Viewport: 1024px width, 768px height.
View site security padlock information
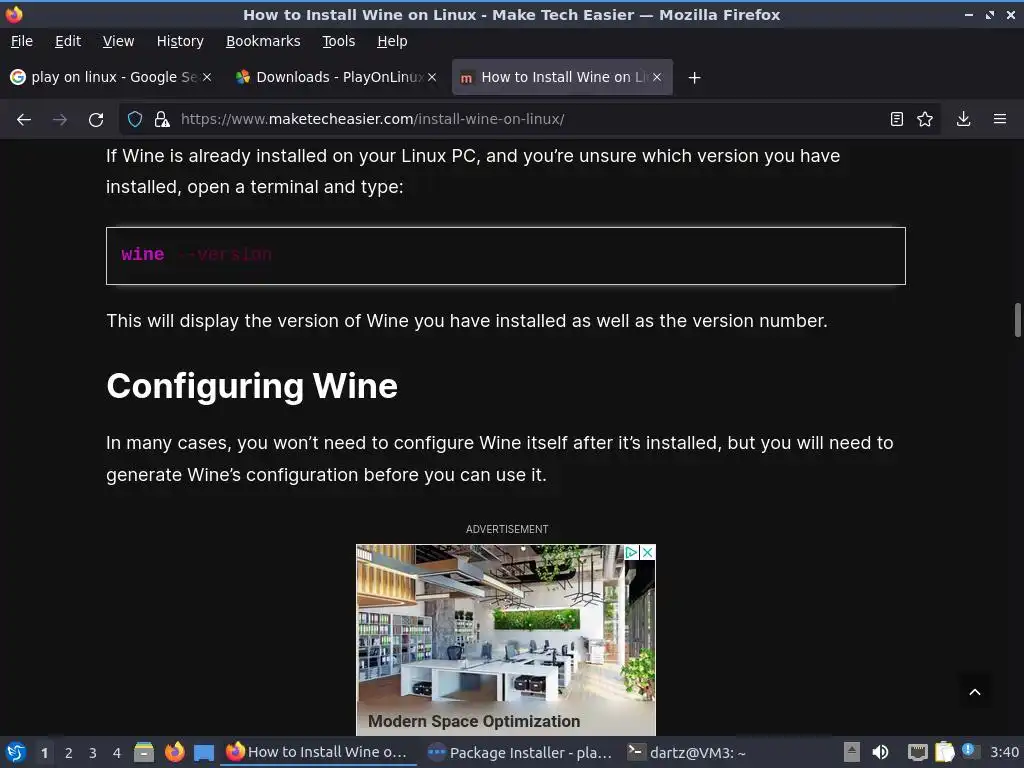click(x=162, y=119)
